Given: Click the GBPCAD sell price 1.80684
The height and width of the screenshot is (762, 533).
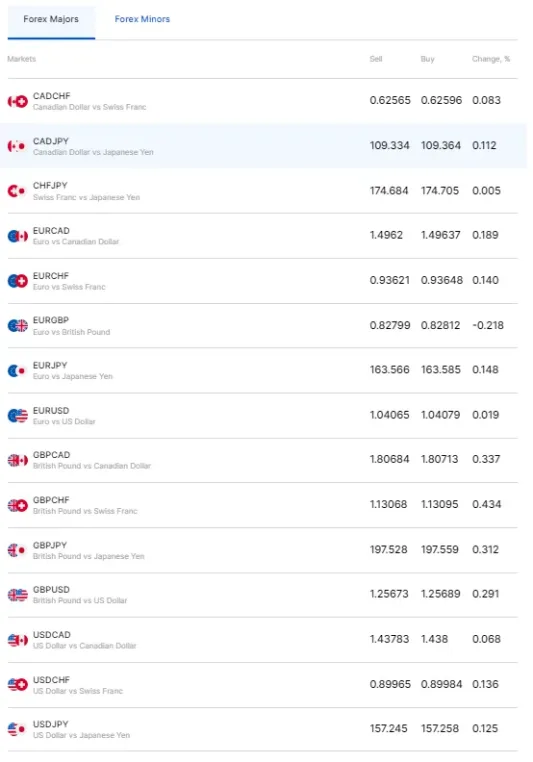Looking at the screenshot, I should tap(389, 459).
